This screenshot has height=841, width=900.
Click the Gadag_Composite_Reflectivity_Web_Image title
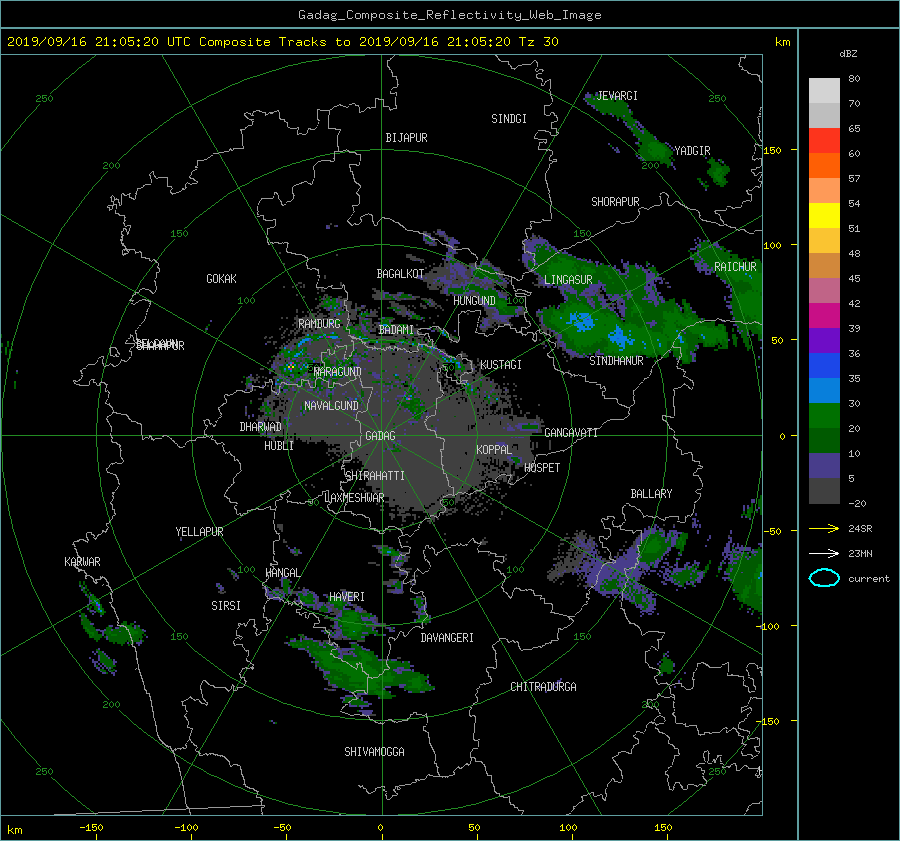coord(449,15)
